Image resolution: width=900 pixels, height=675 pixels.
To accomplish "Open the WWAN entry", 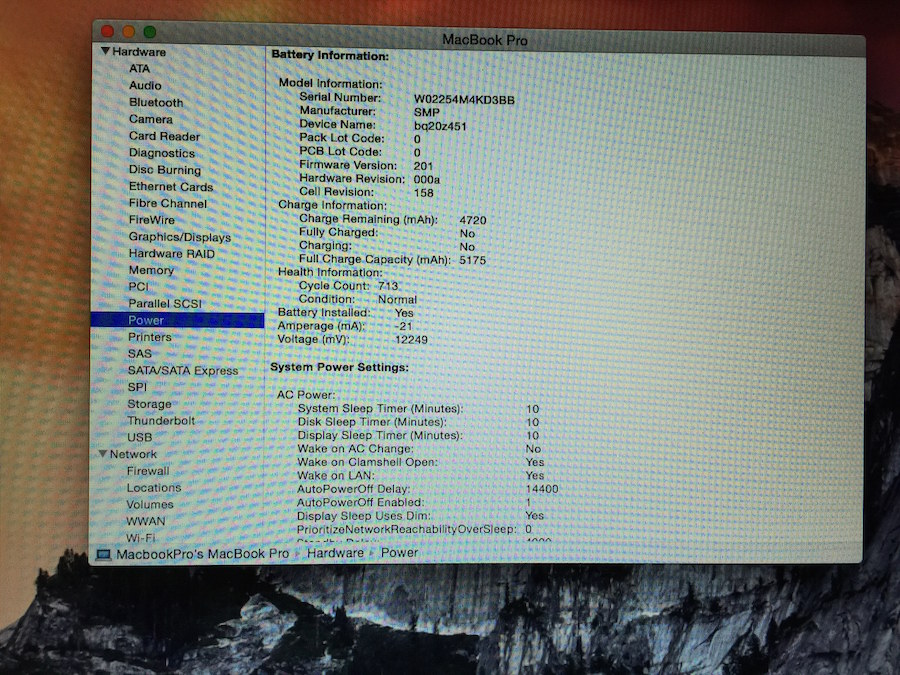I will click(146, 521).
